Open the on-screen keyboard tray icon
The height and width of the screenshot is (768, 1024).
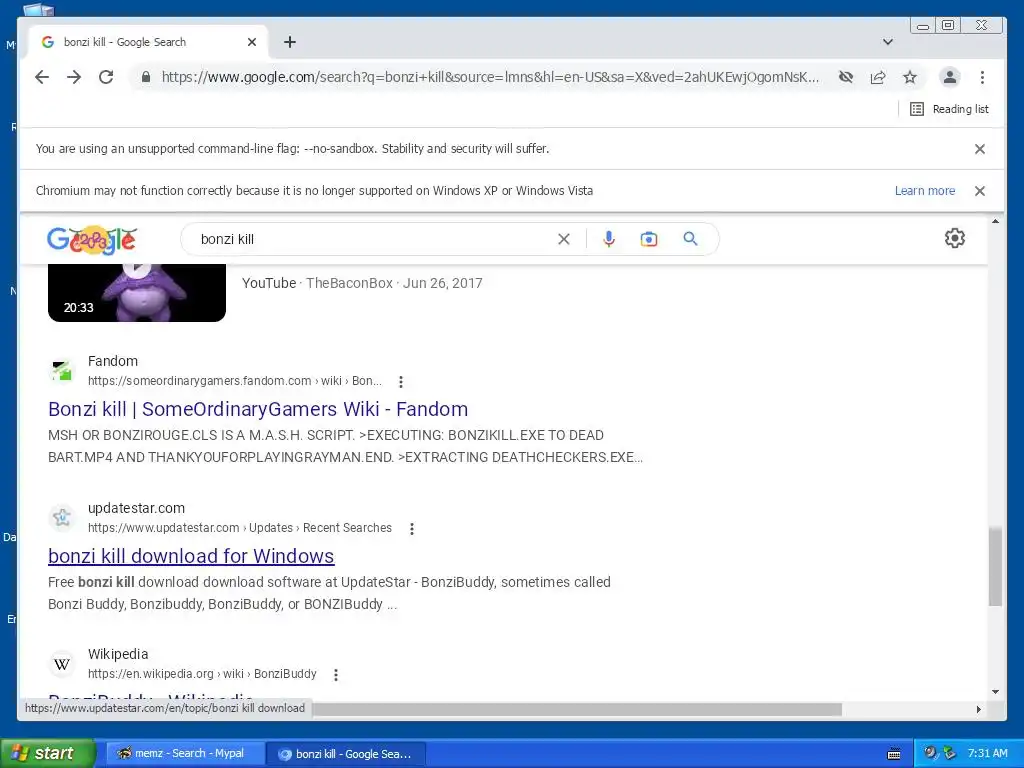894,754
